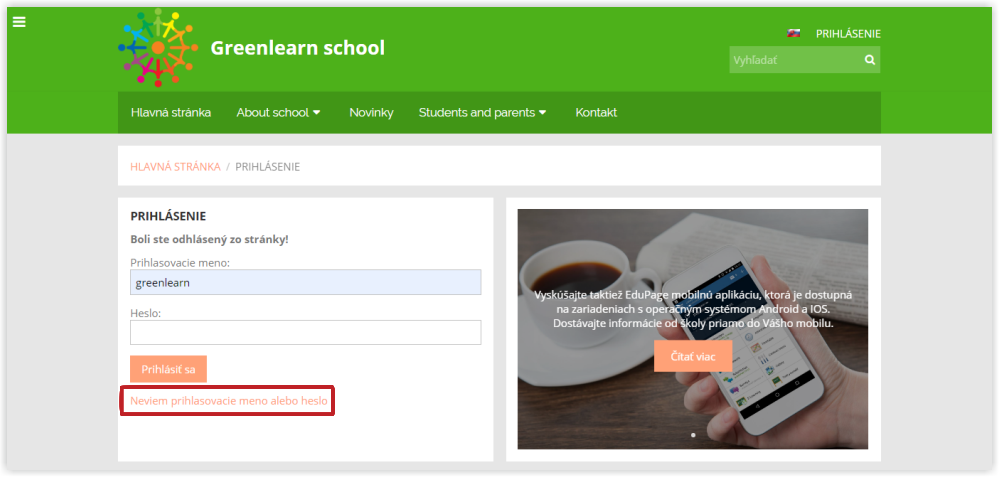Go to Hlavná stránka menu item
The image size is (999, 477).
coord(171,113)
